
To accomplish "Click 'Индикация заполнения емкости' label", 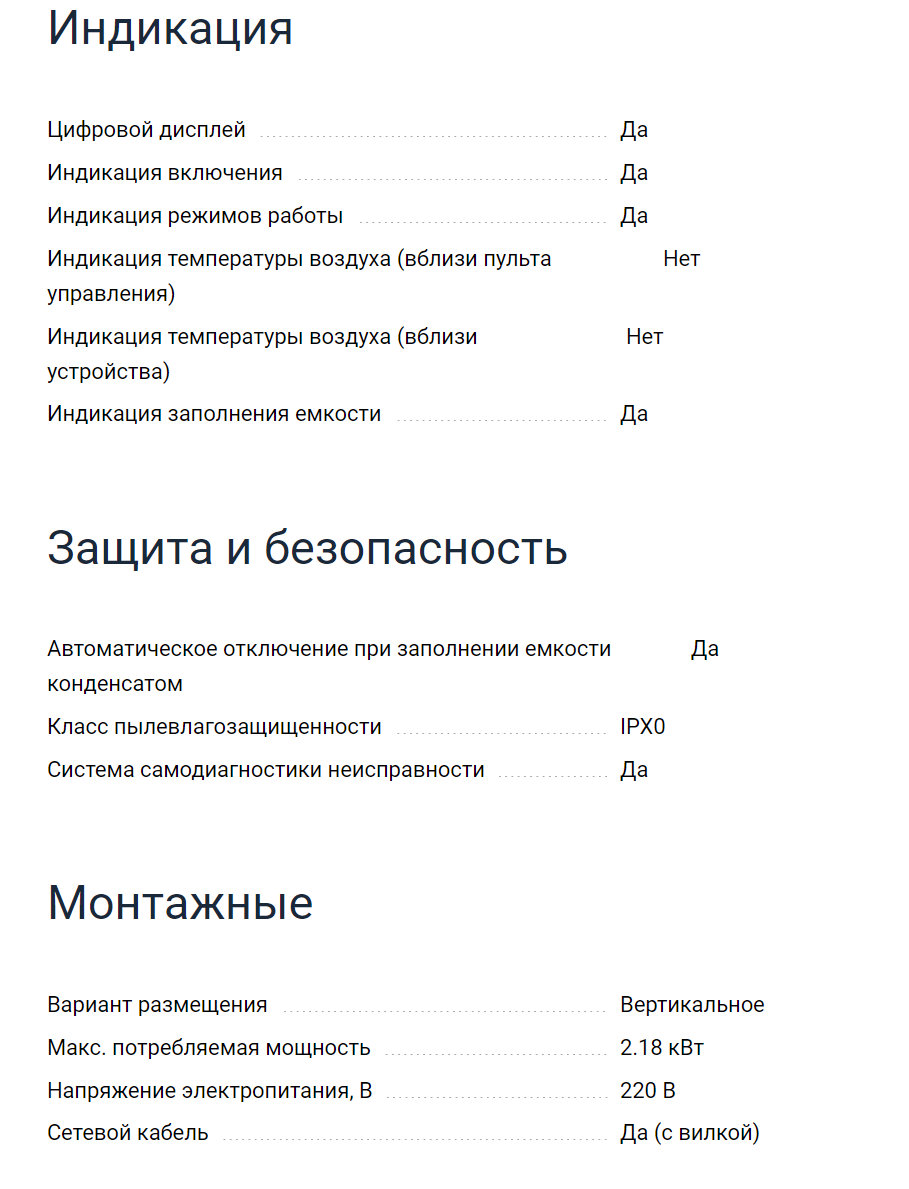I will click(x=214, y=414).
